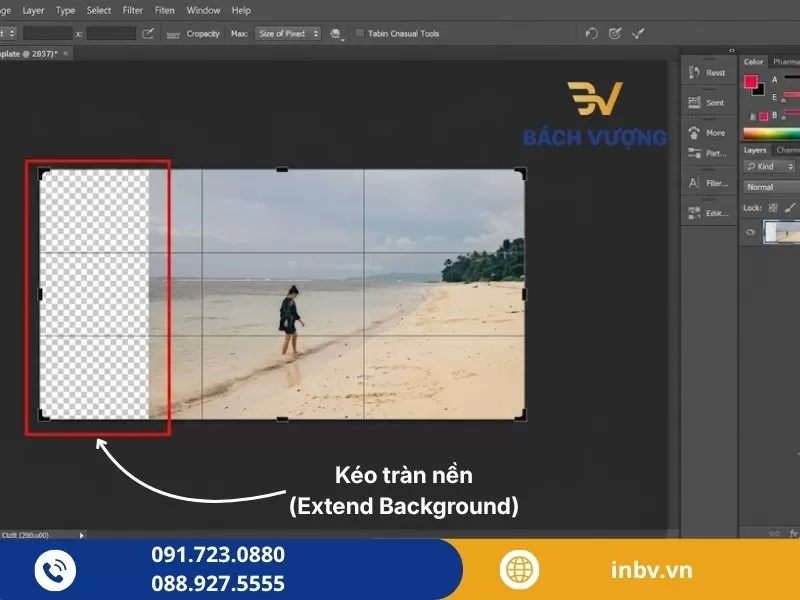Open the Resst panel icon
Image resolution: width=800 pixels, height=600 pixels.
694,72
